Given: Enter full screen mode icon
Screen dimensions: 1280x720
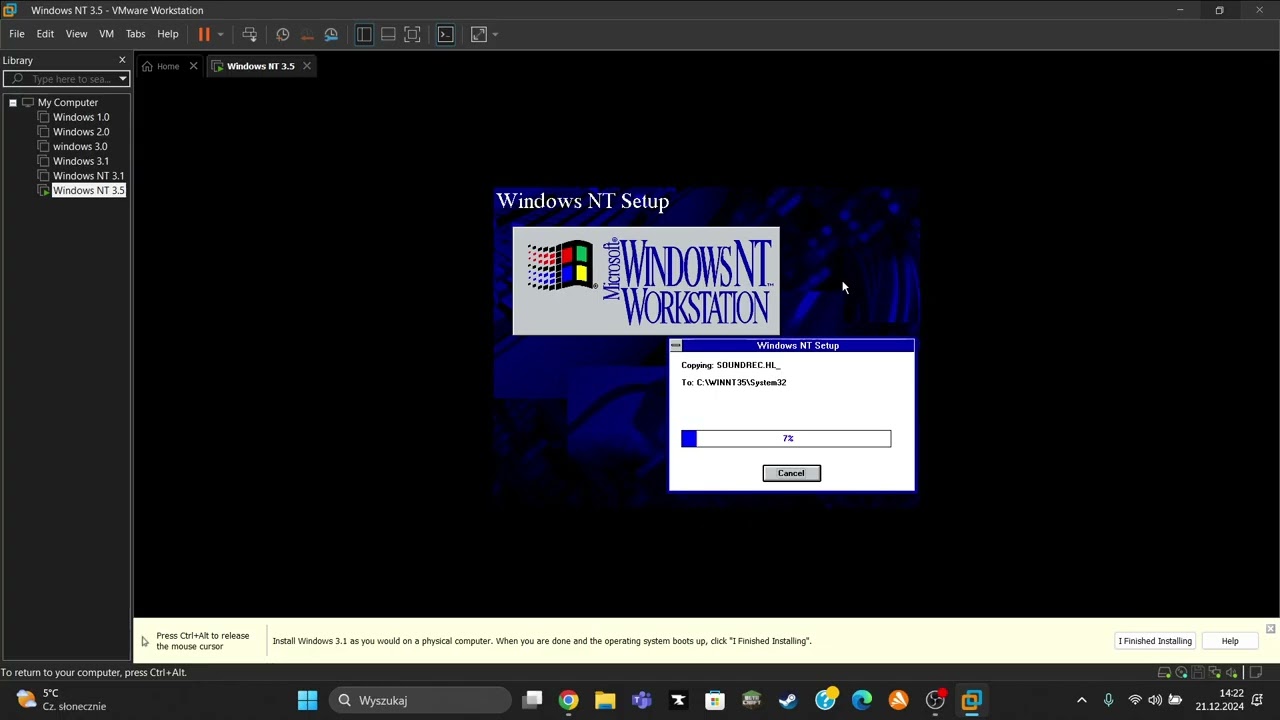Looking at the screenshot, I should click(x=412, y=34).
